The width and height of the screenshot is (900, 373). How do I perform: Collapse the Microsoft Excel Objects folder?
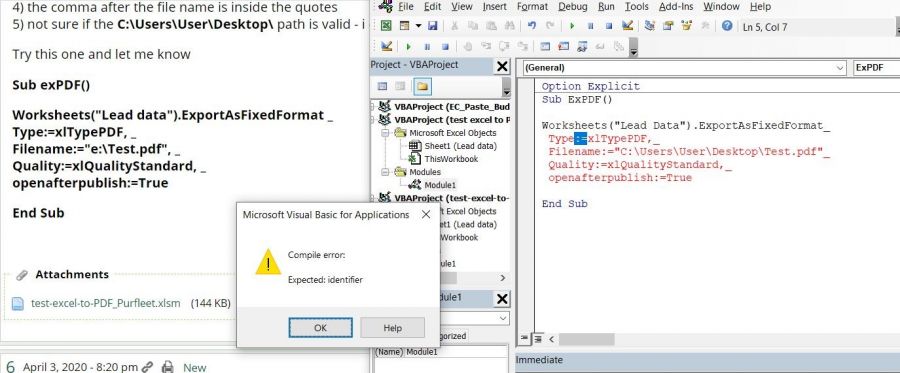(384, 133)
